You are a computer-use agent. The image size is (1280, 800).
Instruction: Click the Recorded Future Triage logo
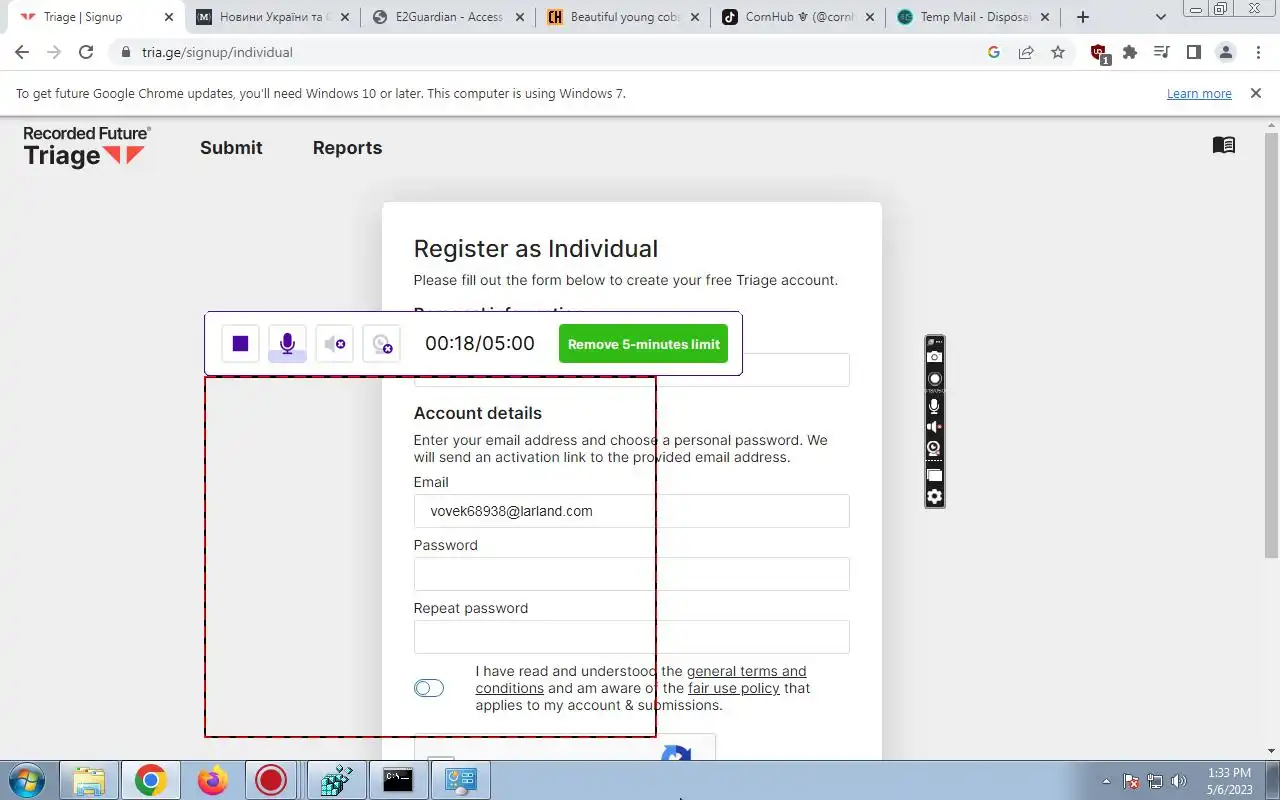click(87, 146)
